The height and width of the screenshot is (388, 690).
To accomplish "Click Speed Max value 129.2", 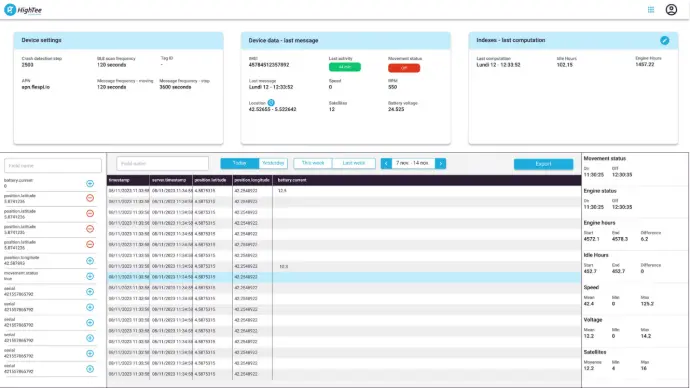I will (647, 304).
